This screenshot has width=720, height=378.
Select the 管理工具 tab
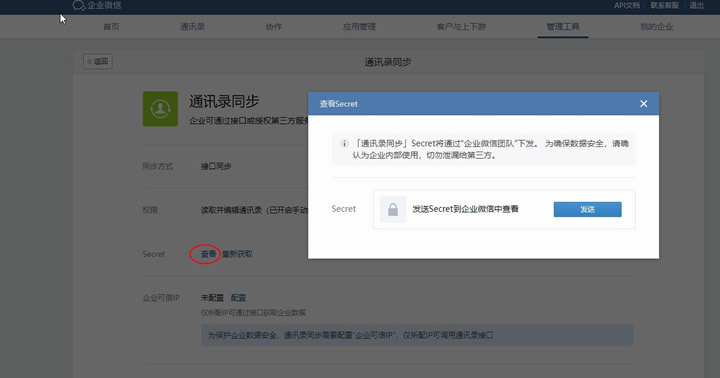coord(562,27)
